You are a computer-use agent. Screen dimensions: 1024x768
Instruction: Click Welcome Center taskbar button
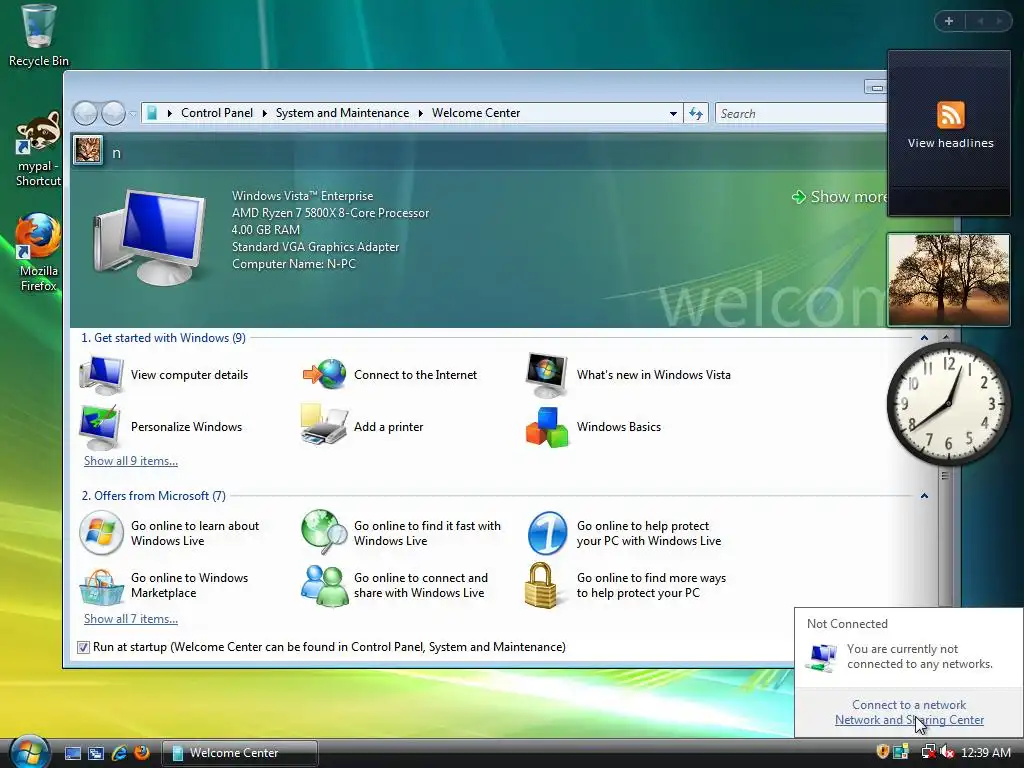tap(239, 753)
